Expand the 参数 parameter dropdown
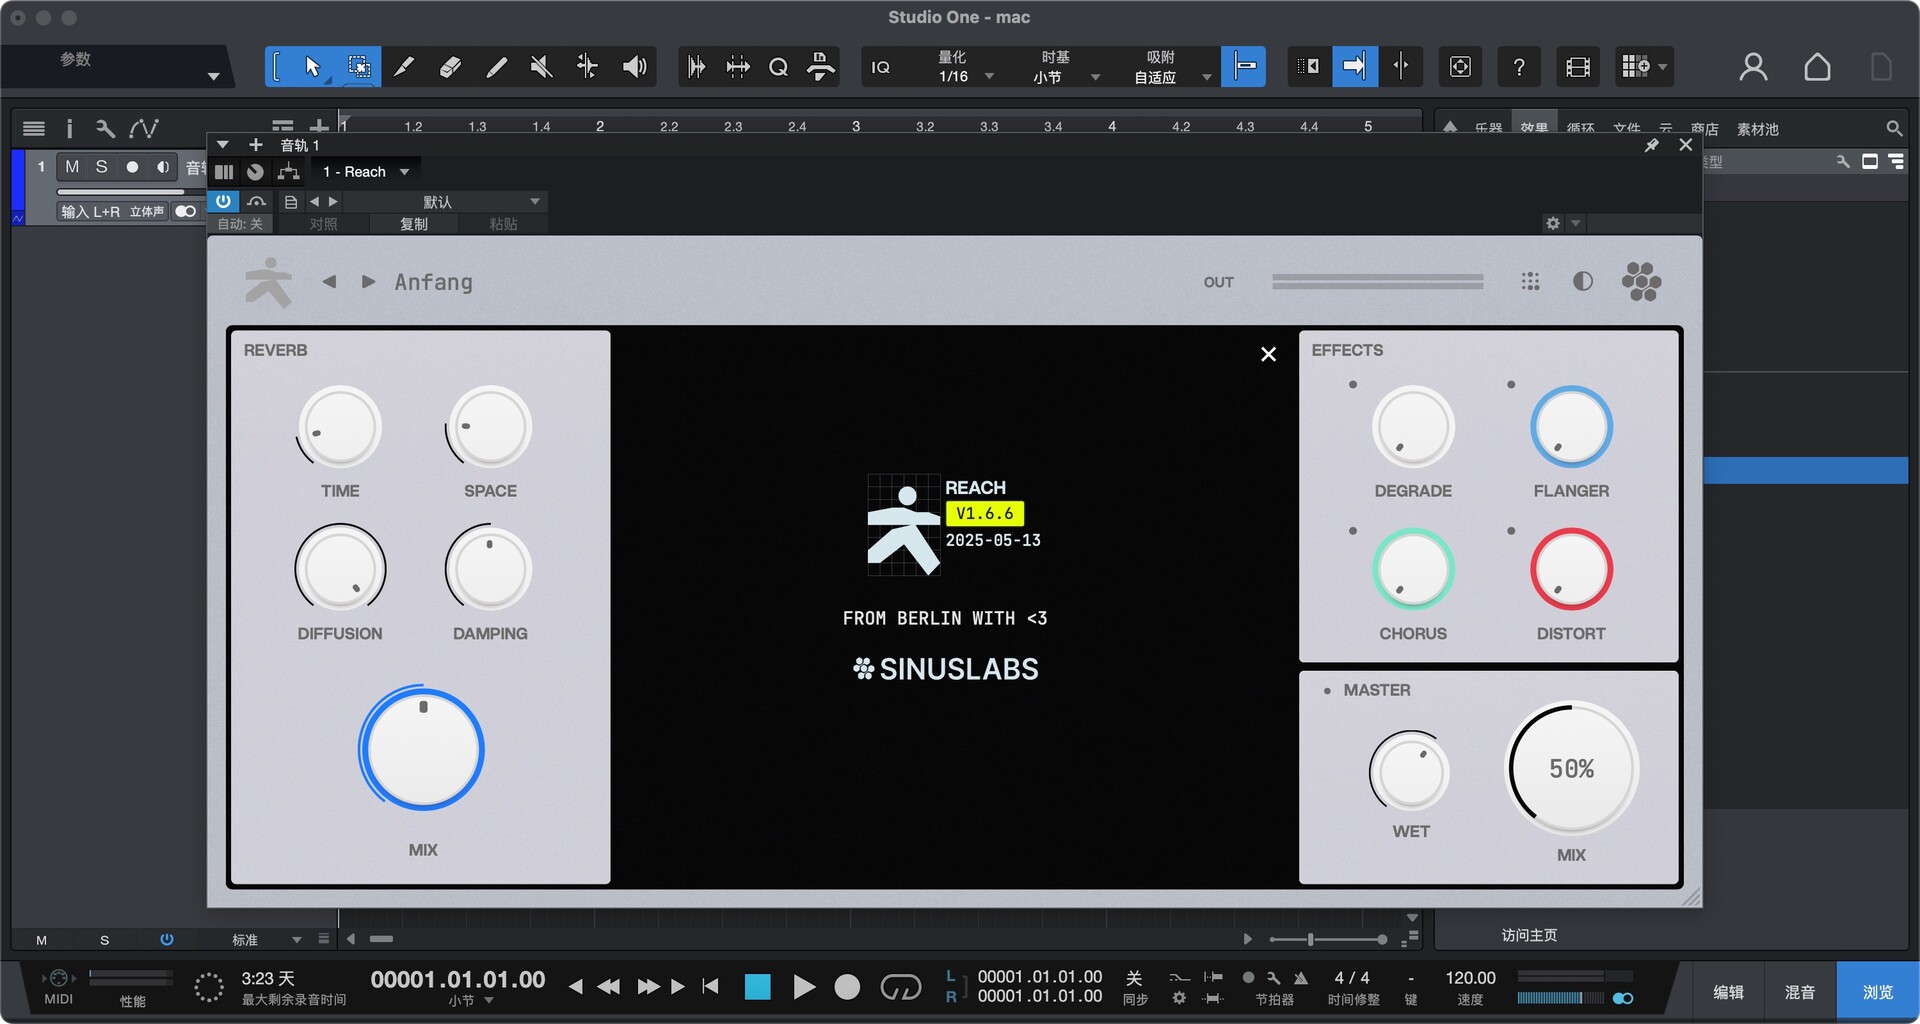 click(x=213, y=77)
